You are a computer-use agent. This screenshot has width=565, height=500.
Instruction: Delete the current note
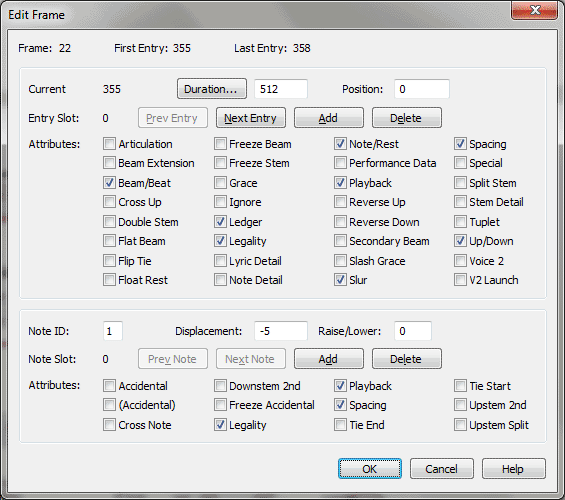click(406, 359)
